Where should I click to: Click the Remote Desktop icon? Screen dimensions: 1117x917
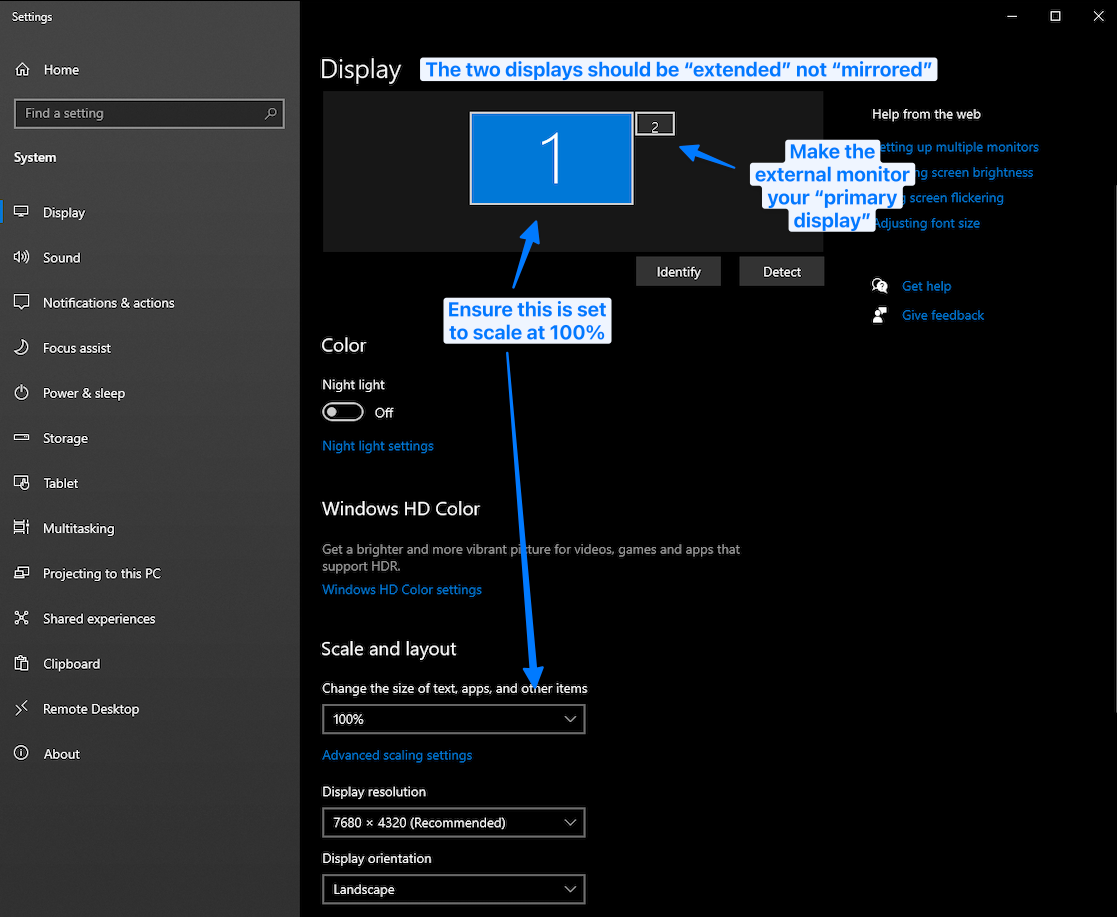[x=22, y=709]
